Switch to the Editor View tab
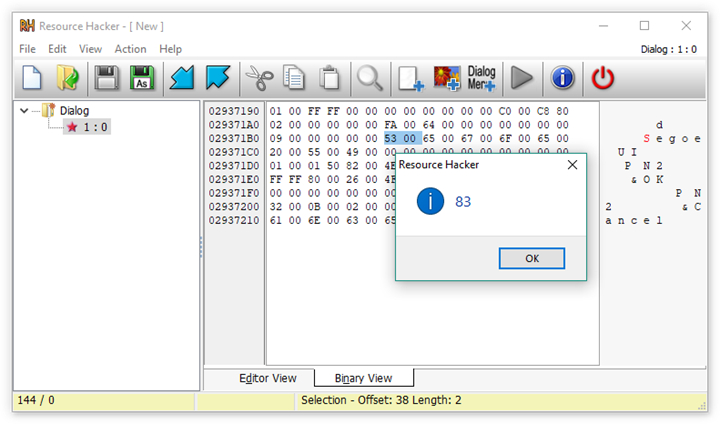Image resolution: width=720 pixels, height=424 pixels. (268, 378)
